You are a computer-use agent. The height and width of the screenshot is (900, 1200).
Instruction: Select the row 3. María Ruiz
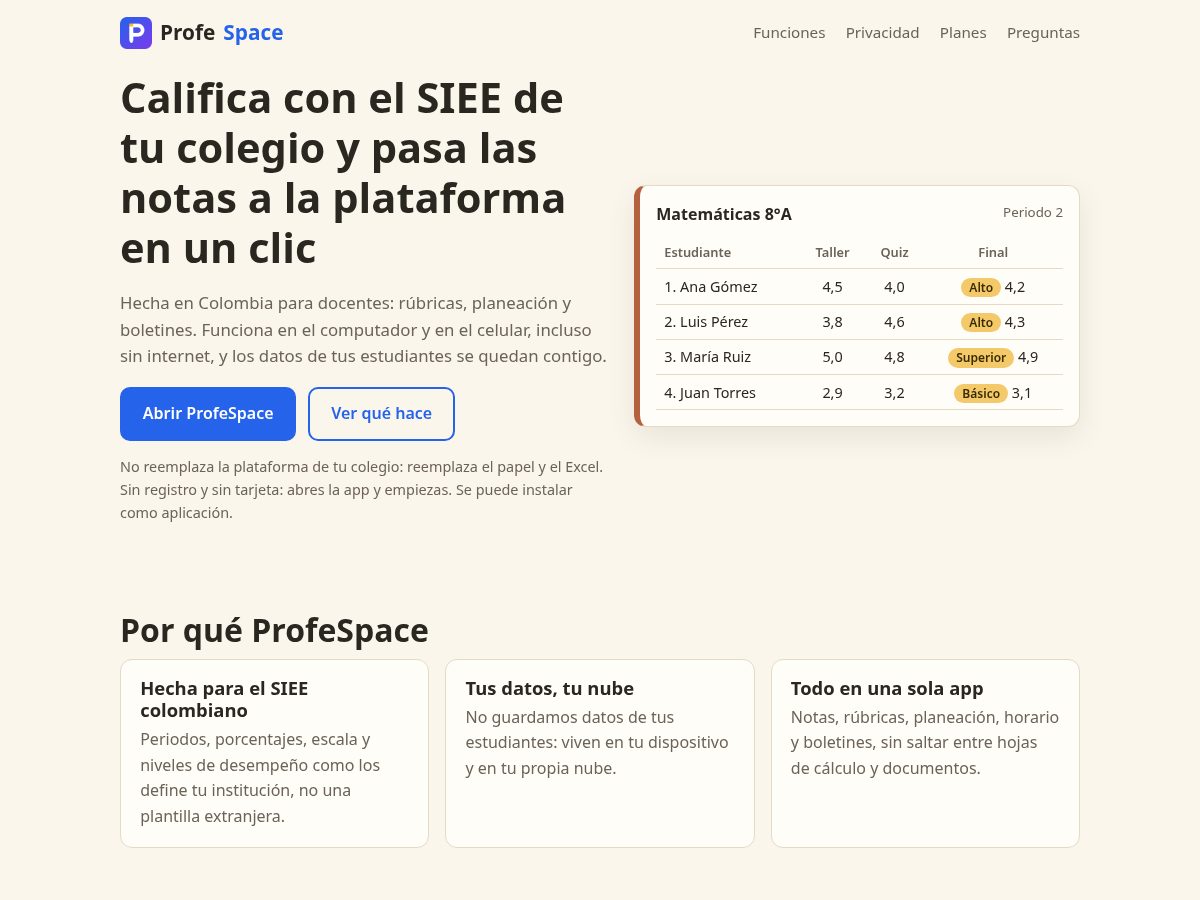859,357
